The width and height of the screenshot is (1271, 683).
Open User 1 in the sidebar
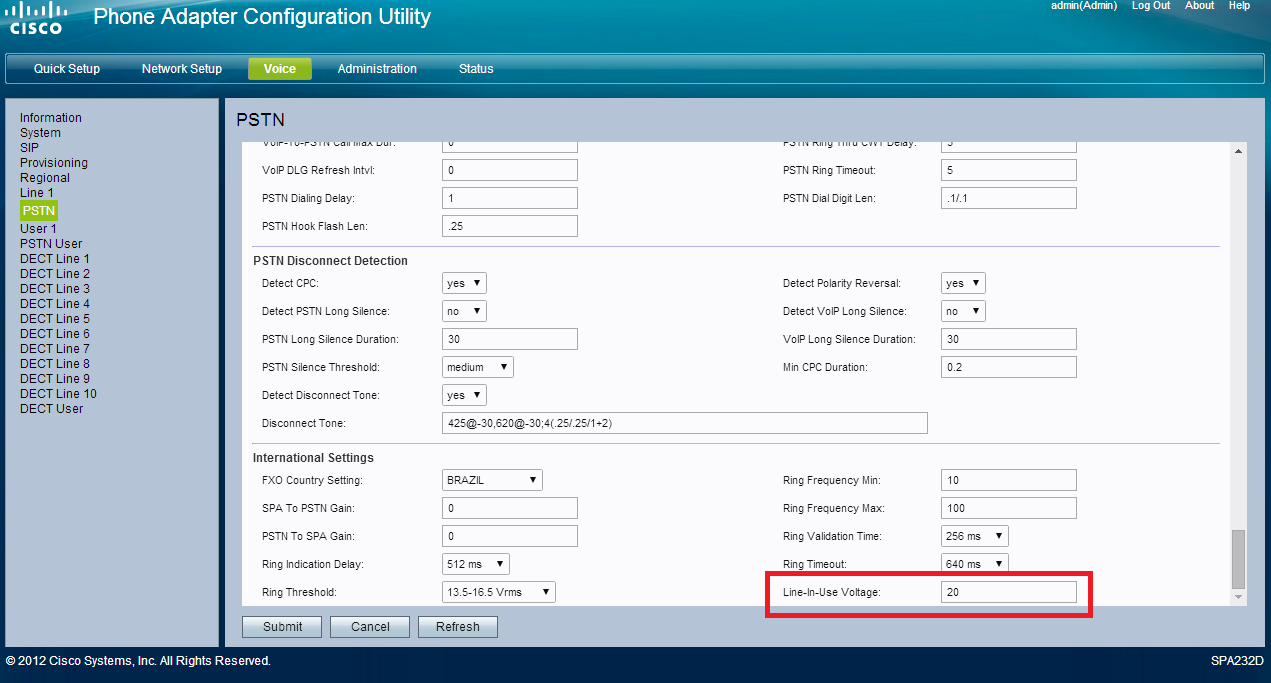click(x=39, y=229)
